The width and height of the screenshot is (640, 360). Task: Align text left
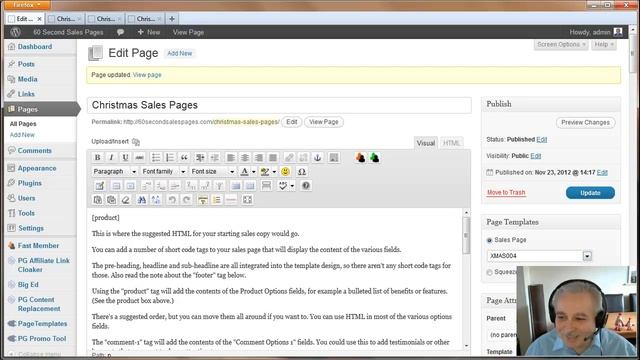(x=231, y=158)
